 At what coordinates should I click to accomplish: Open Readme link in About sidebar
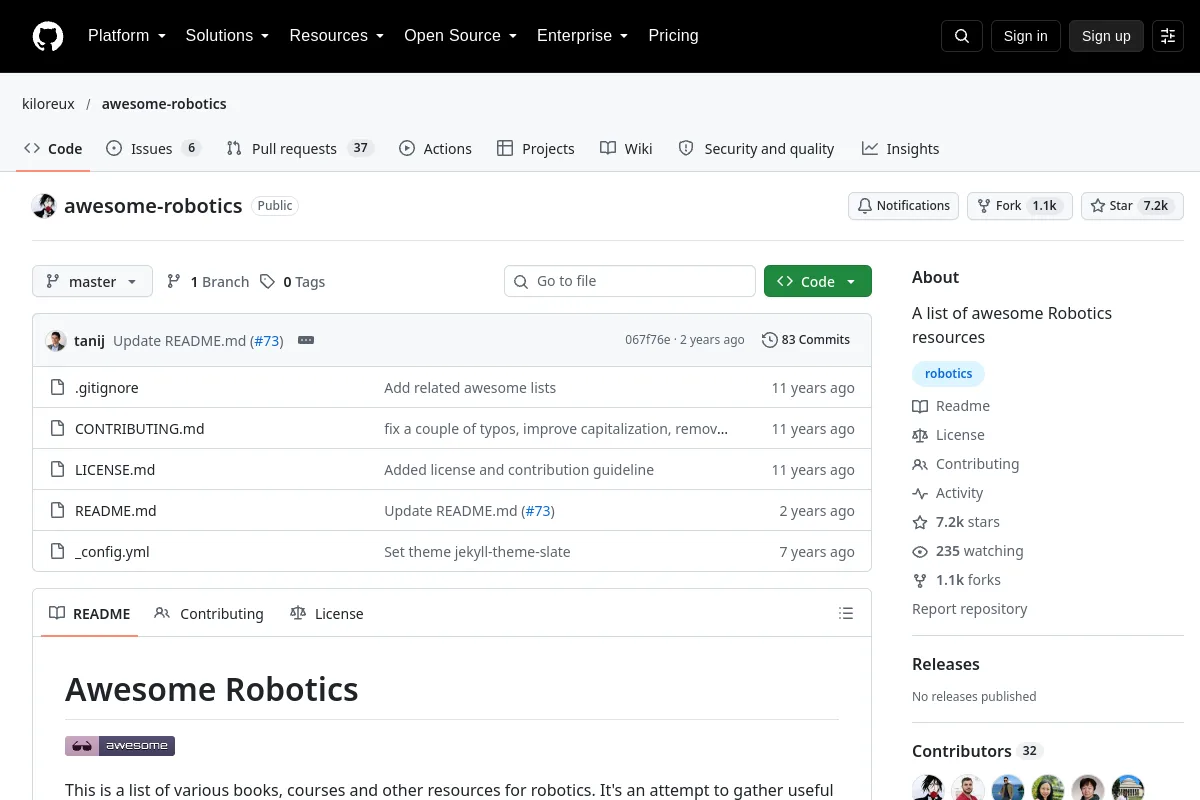pyautogui.click(x=951, y=406)
